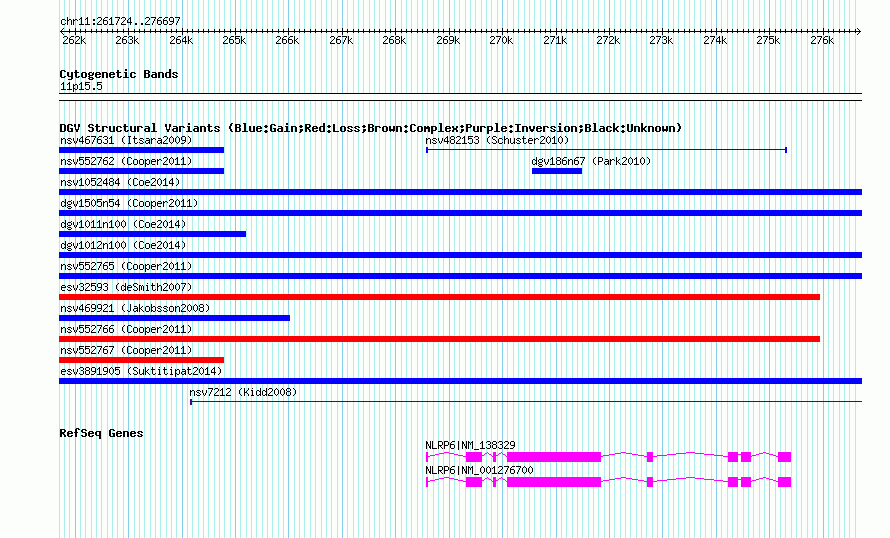
Task: Select the blue bar under dgv1012n100
Action: pyautogui.click(x=460, y=255)
